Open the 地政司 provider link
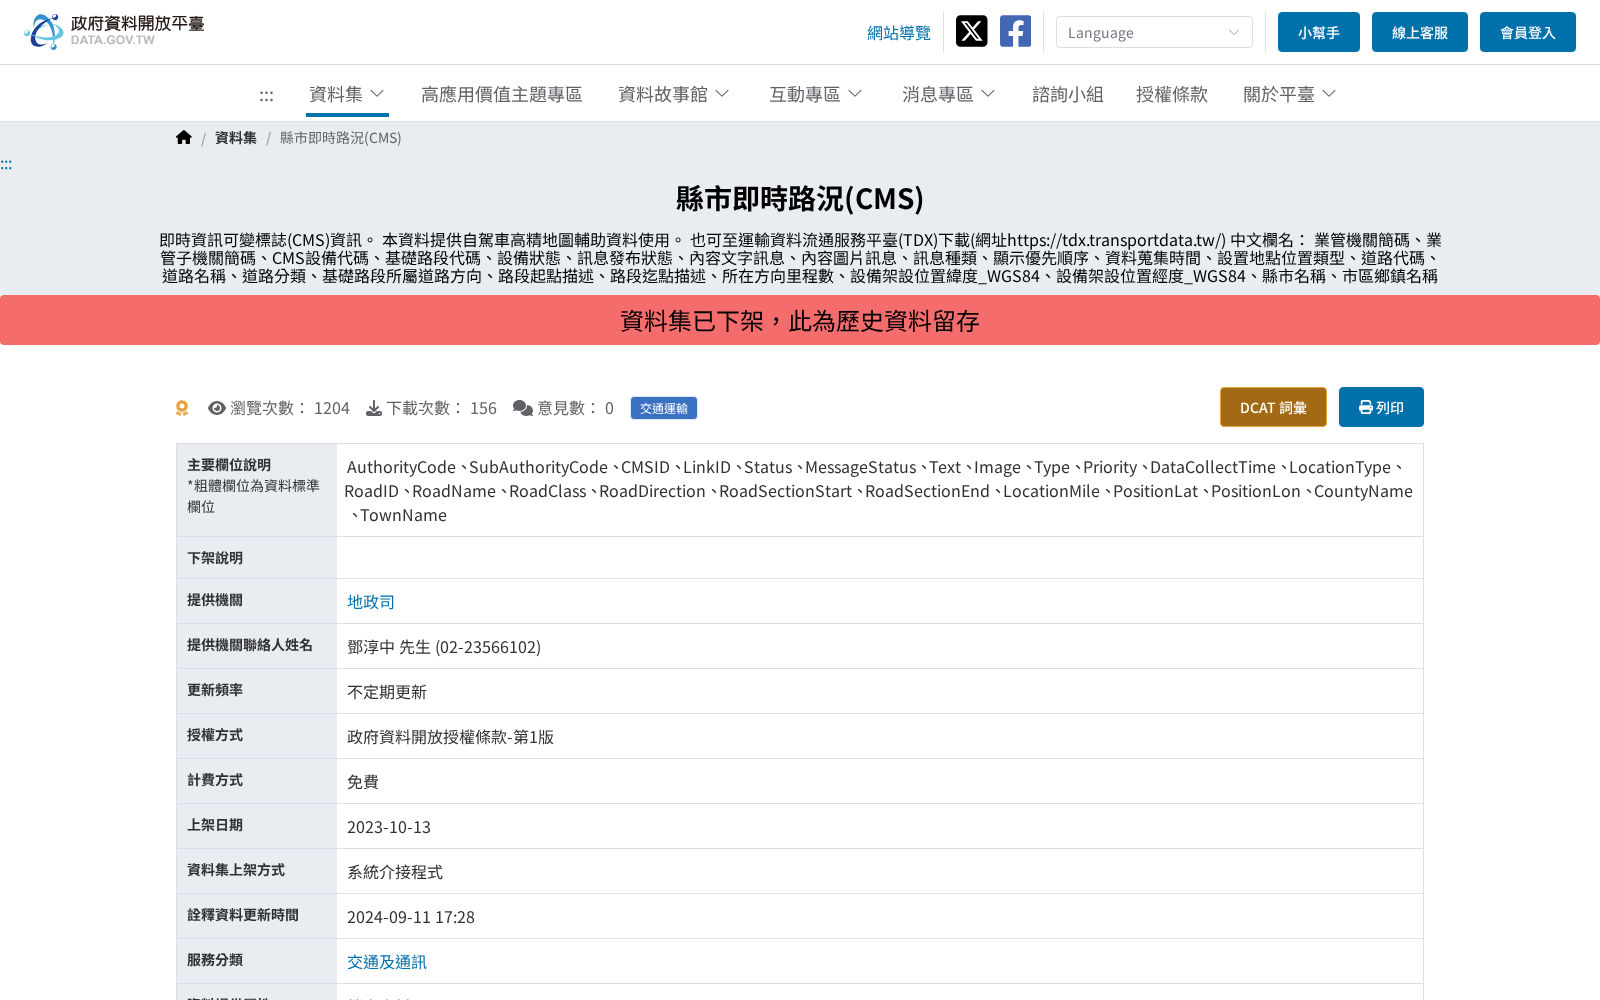The height and width of the screenshot is (1000, 1600). click(371, 602)
